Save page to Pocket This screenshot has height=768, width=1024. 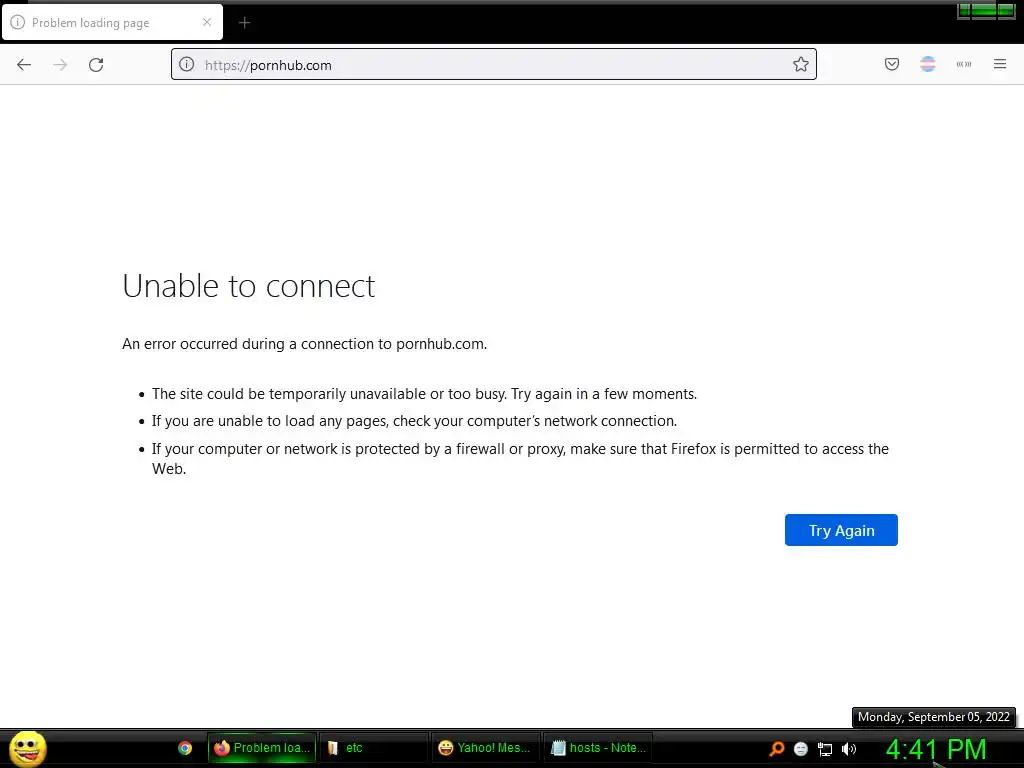[x=891, y=64]
